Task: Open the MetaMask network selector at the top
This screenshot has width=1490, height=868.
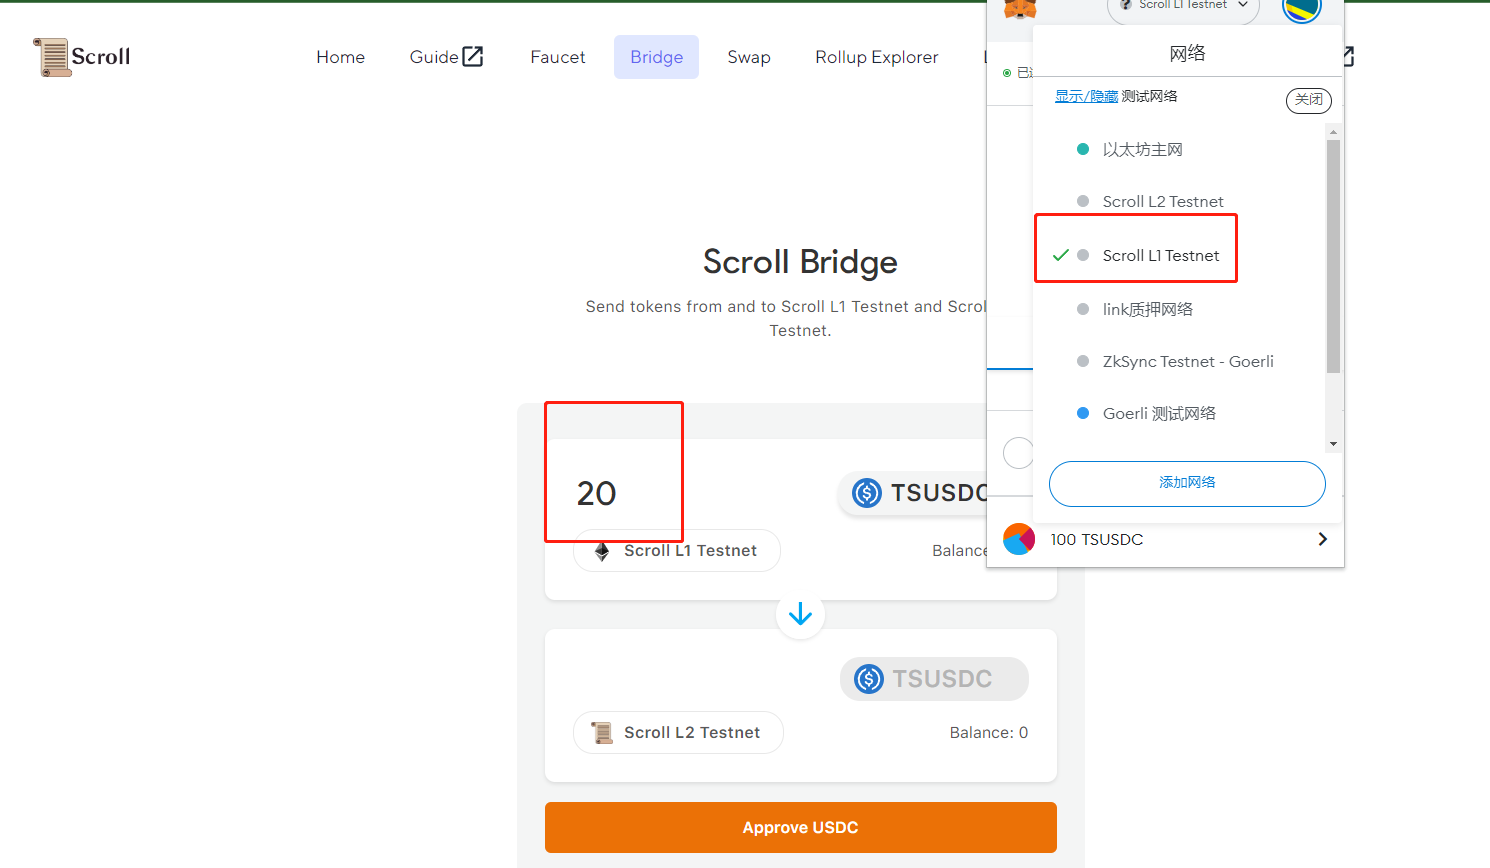Action: (x=1183, y=8)
